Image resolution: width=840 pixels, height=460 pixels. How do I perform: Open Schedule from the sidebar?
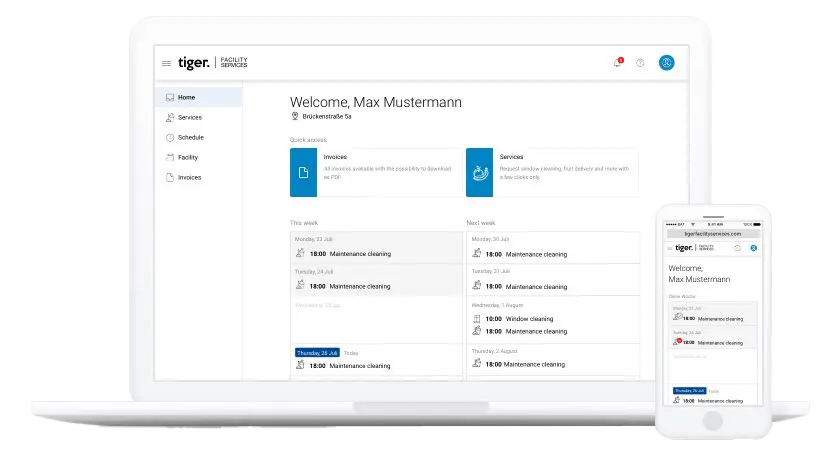pyautogui.click(x=190, y=137)
